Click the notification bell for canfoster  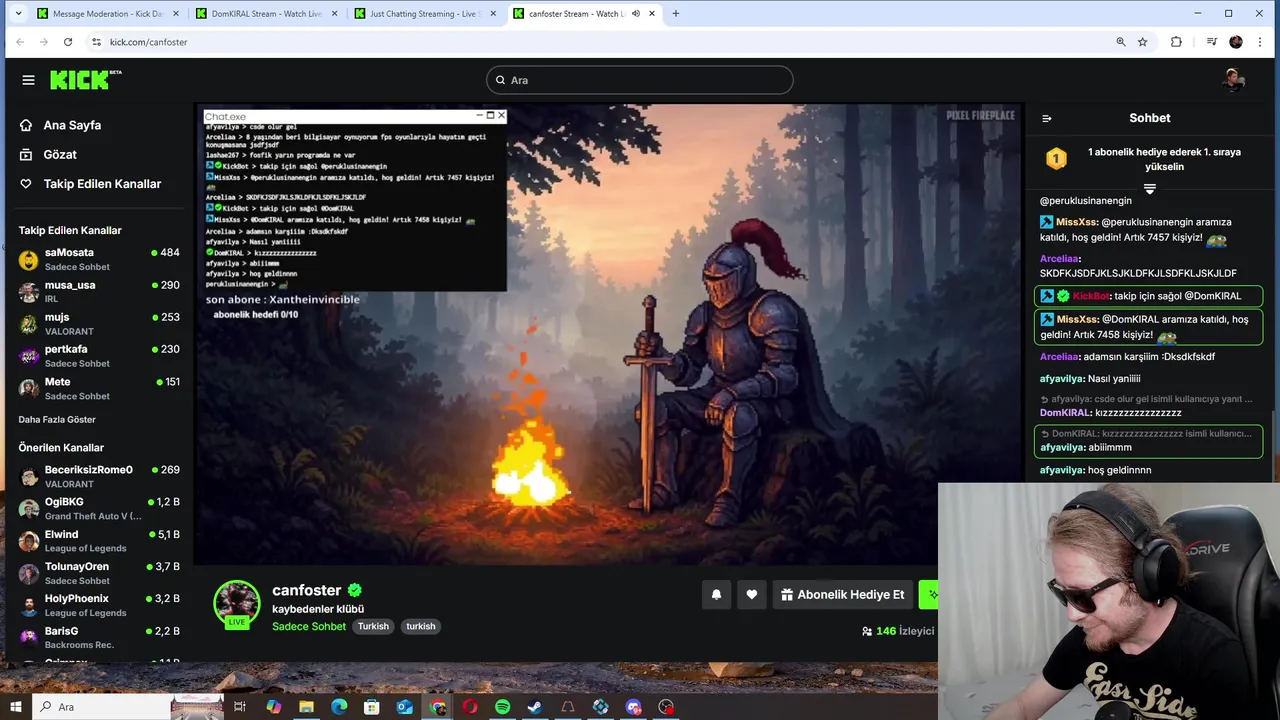tap(716, 594)
